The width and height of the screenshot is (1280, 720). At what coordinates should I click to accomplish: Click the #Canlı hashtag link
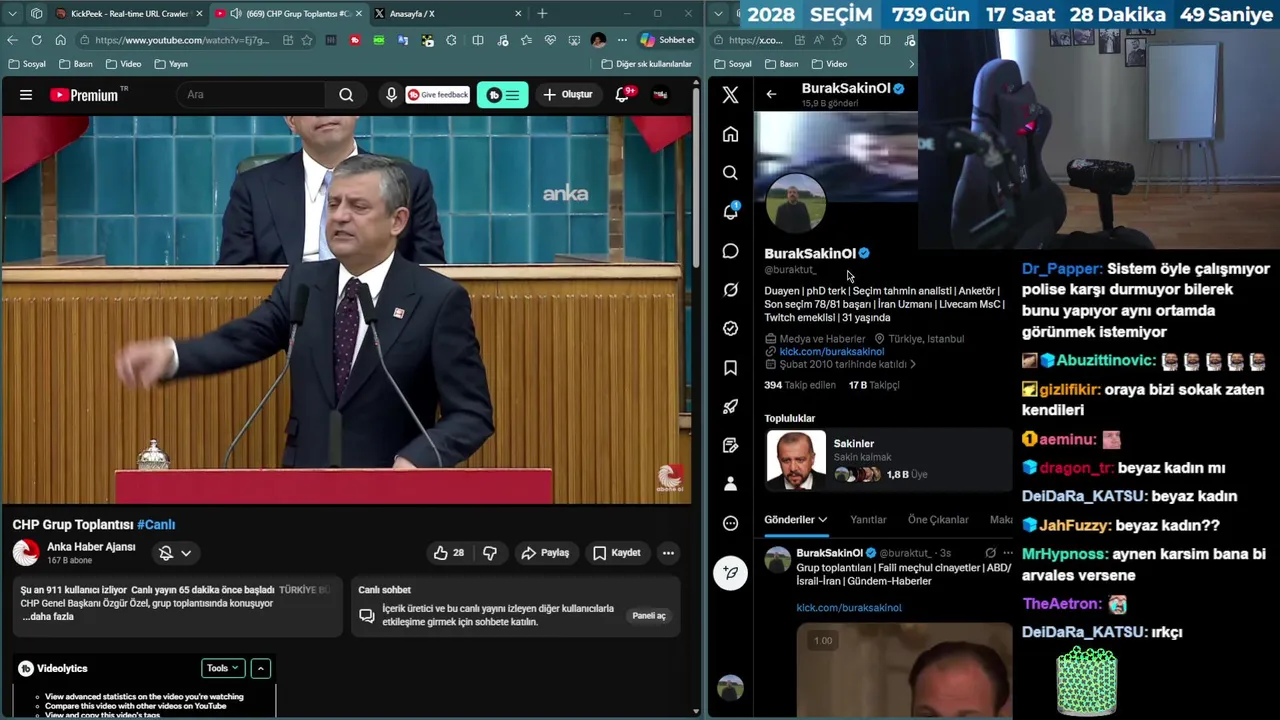pos(156,524)
